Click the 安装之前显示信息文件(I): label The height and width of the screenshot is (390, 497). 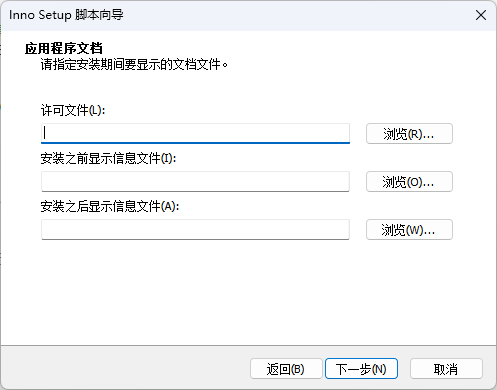(108, 158)
